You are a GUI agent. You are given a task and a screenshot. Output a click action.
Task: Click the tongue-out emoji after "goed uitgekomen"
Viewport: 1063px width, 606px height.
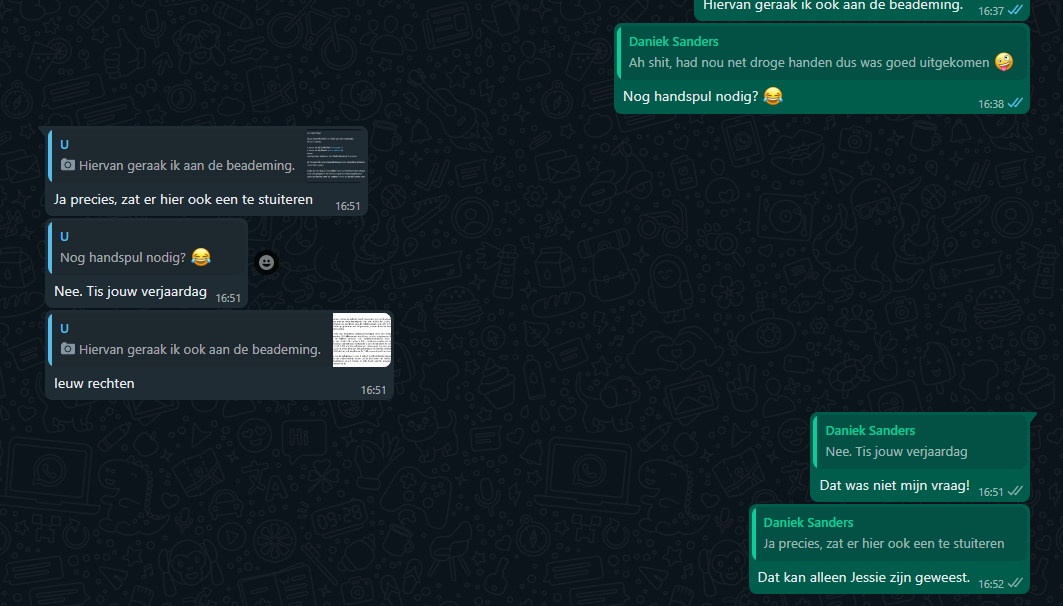(1003, 62)
